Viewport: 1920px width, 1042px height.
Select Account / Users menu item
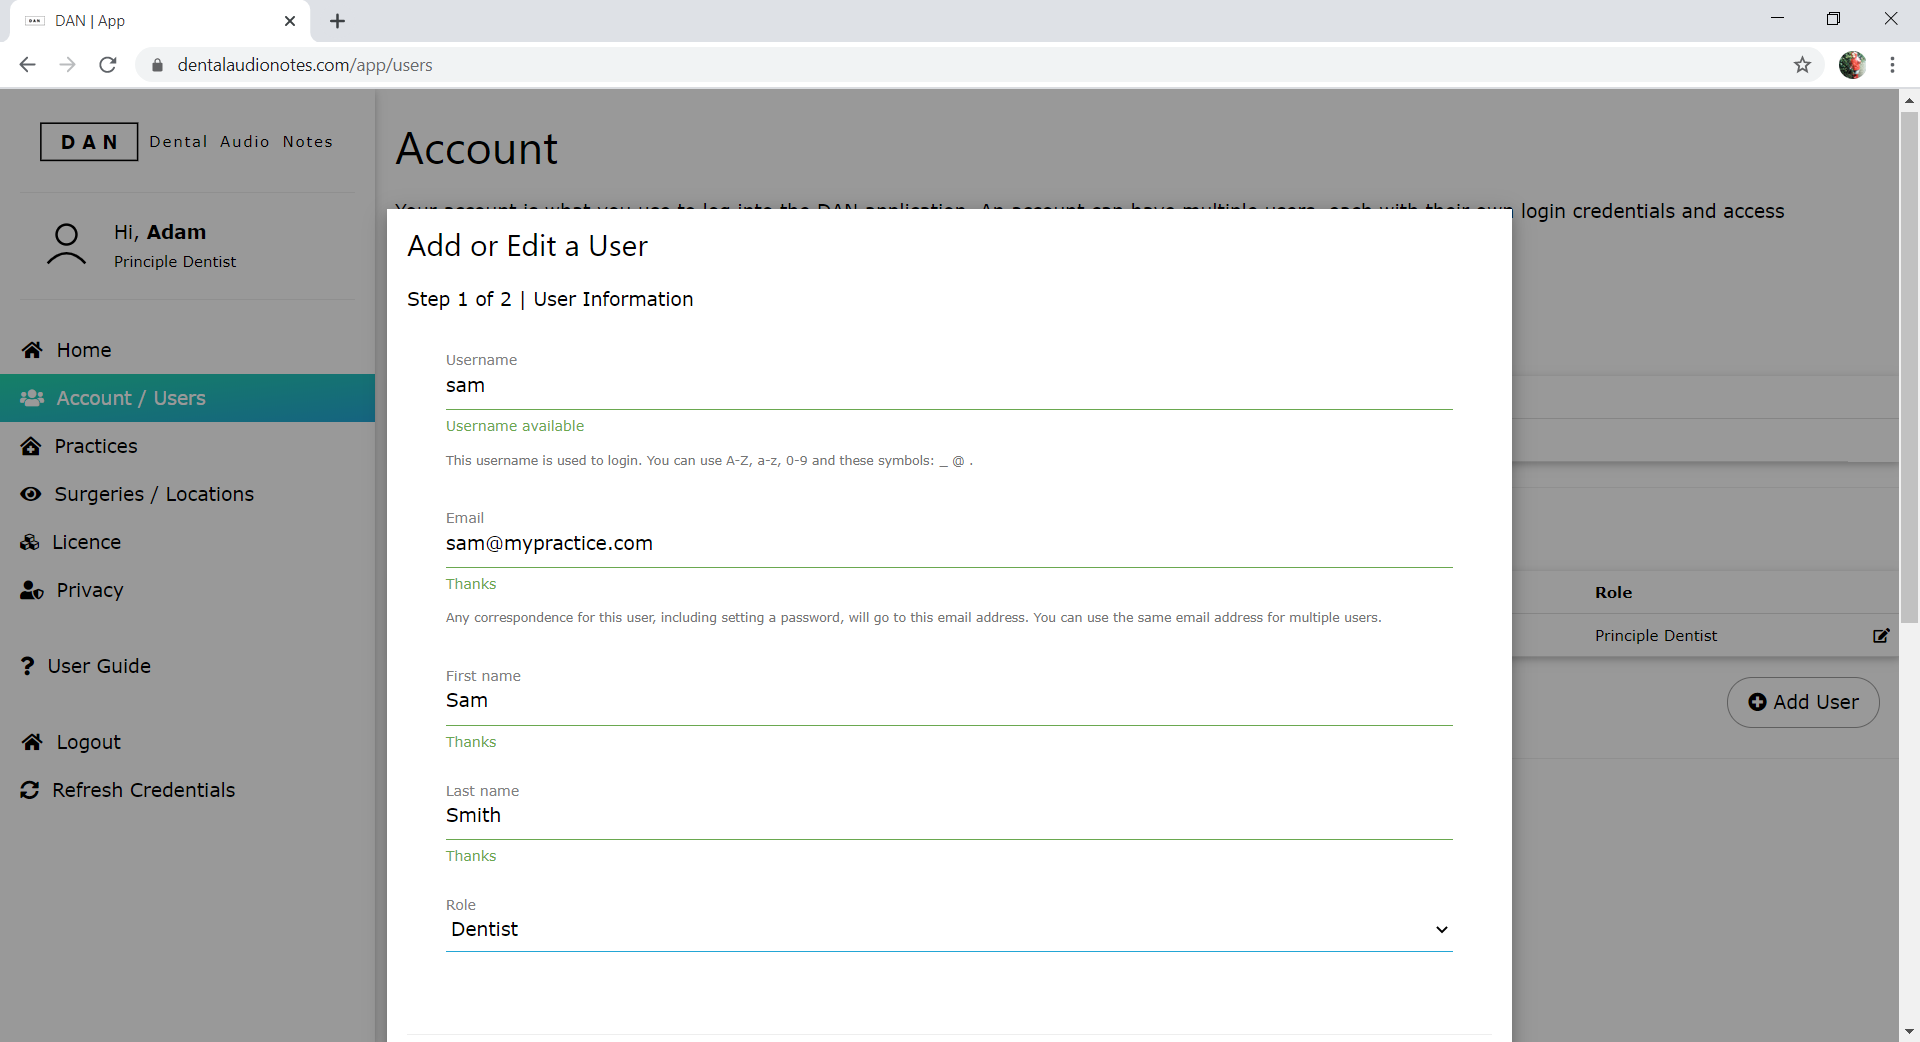[130, 398]
